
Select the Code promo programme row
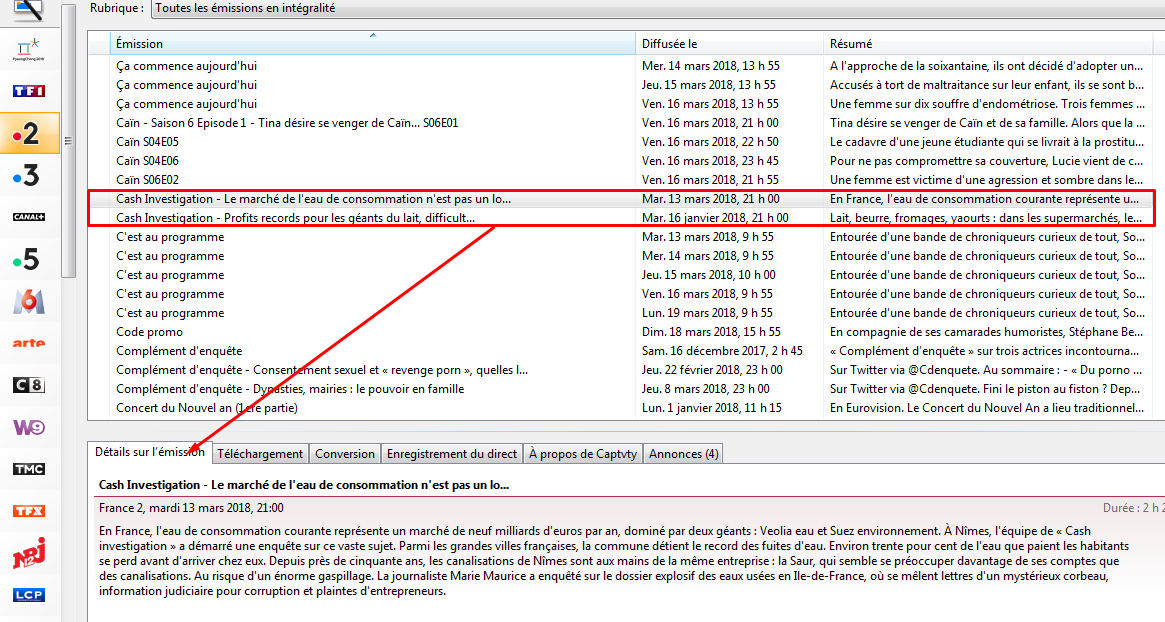pos(150,332)
